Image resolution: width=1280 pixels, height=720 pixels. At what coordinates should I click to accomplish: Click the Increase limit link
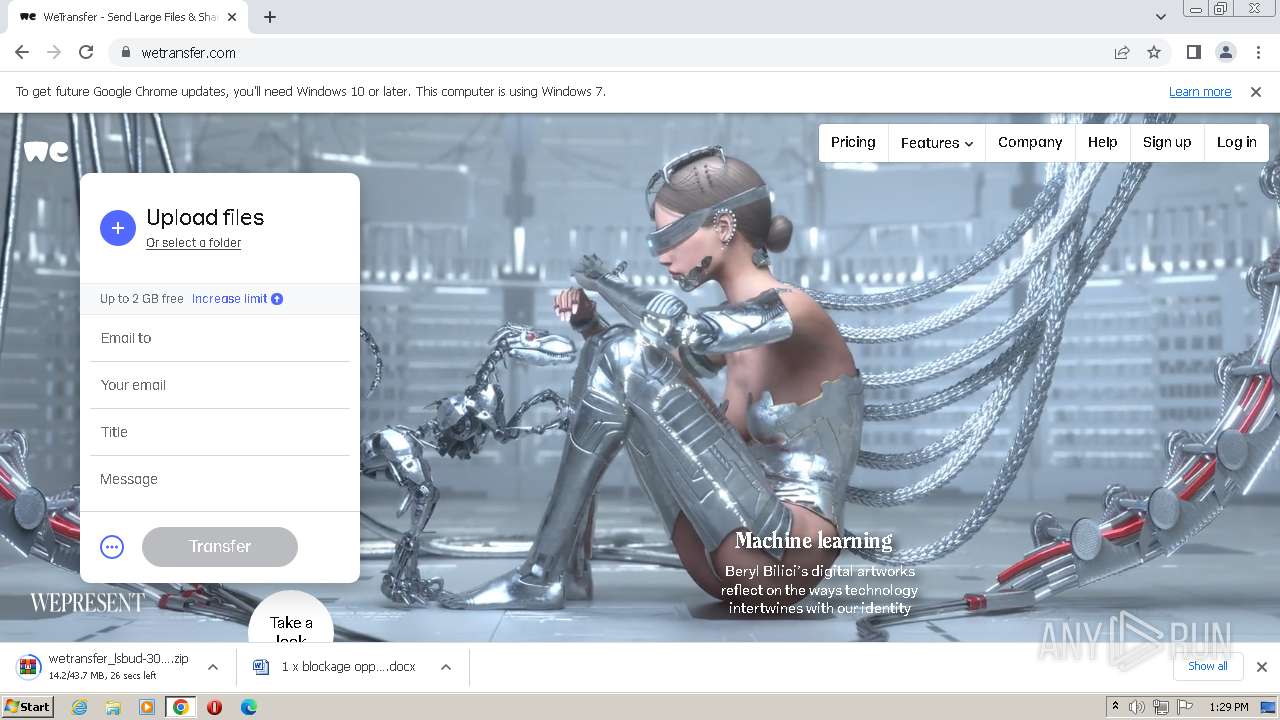(230, 299)
